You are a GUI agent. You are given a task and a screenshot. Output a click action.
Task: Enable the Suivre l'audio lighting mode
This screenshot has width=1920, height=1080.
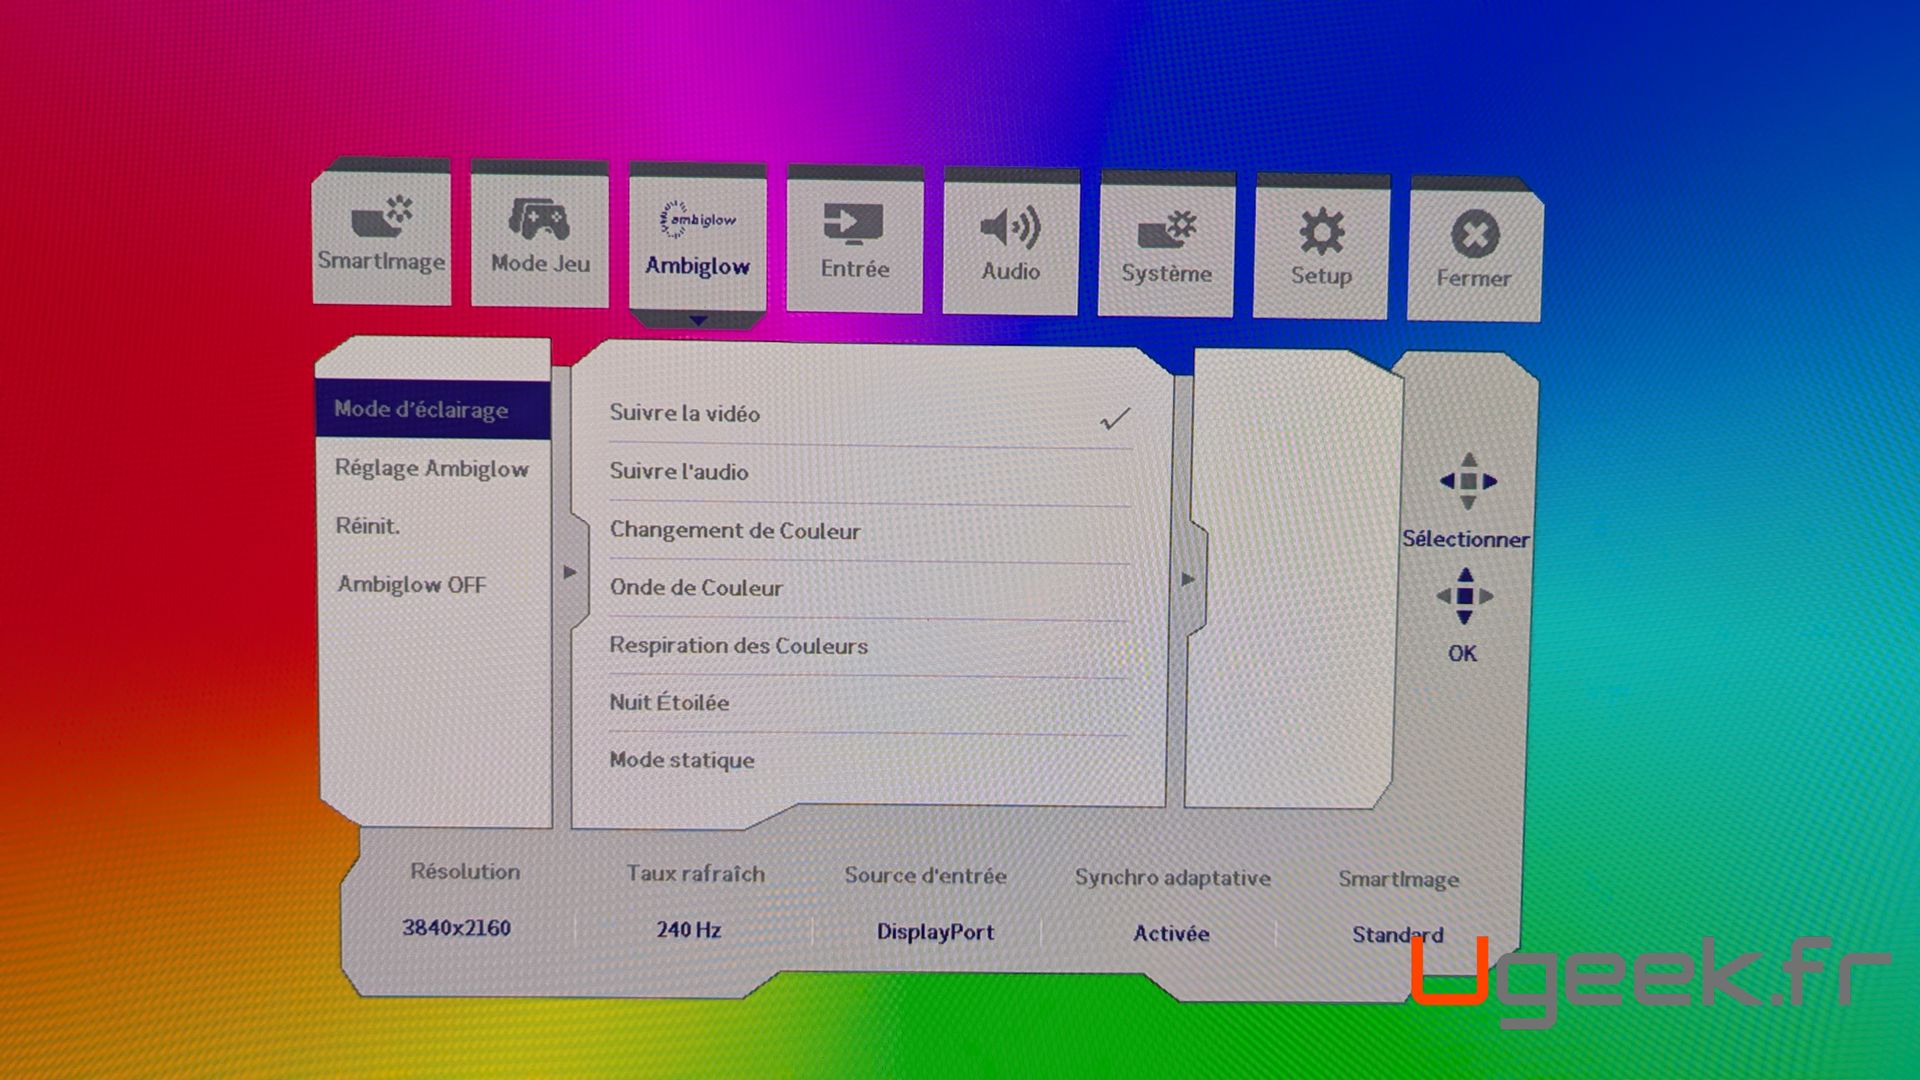[x=680, y=472]
